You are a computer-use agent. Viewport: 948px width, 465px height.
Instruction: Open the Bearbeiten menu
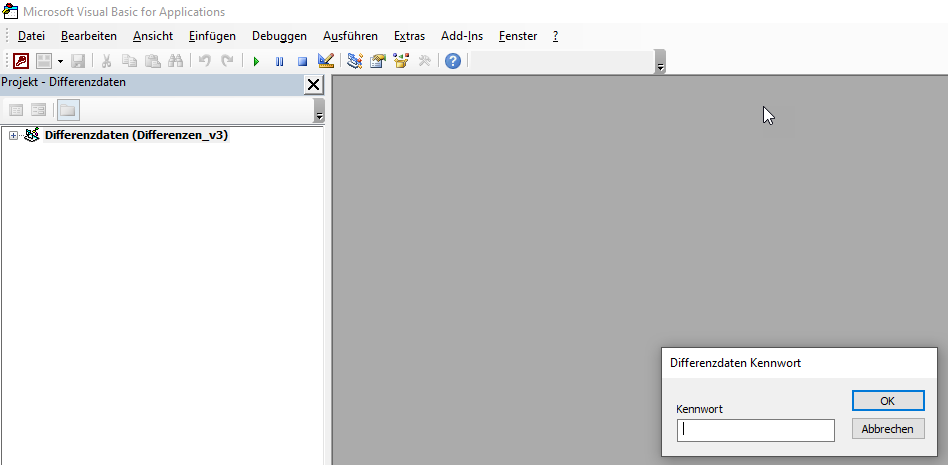point(89,36)
